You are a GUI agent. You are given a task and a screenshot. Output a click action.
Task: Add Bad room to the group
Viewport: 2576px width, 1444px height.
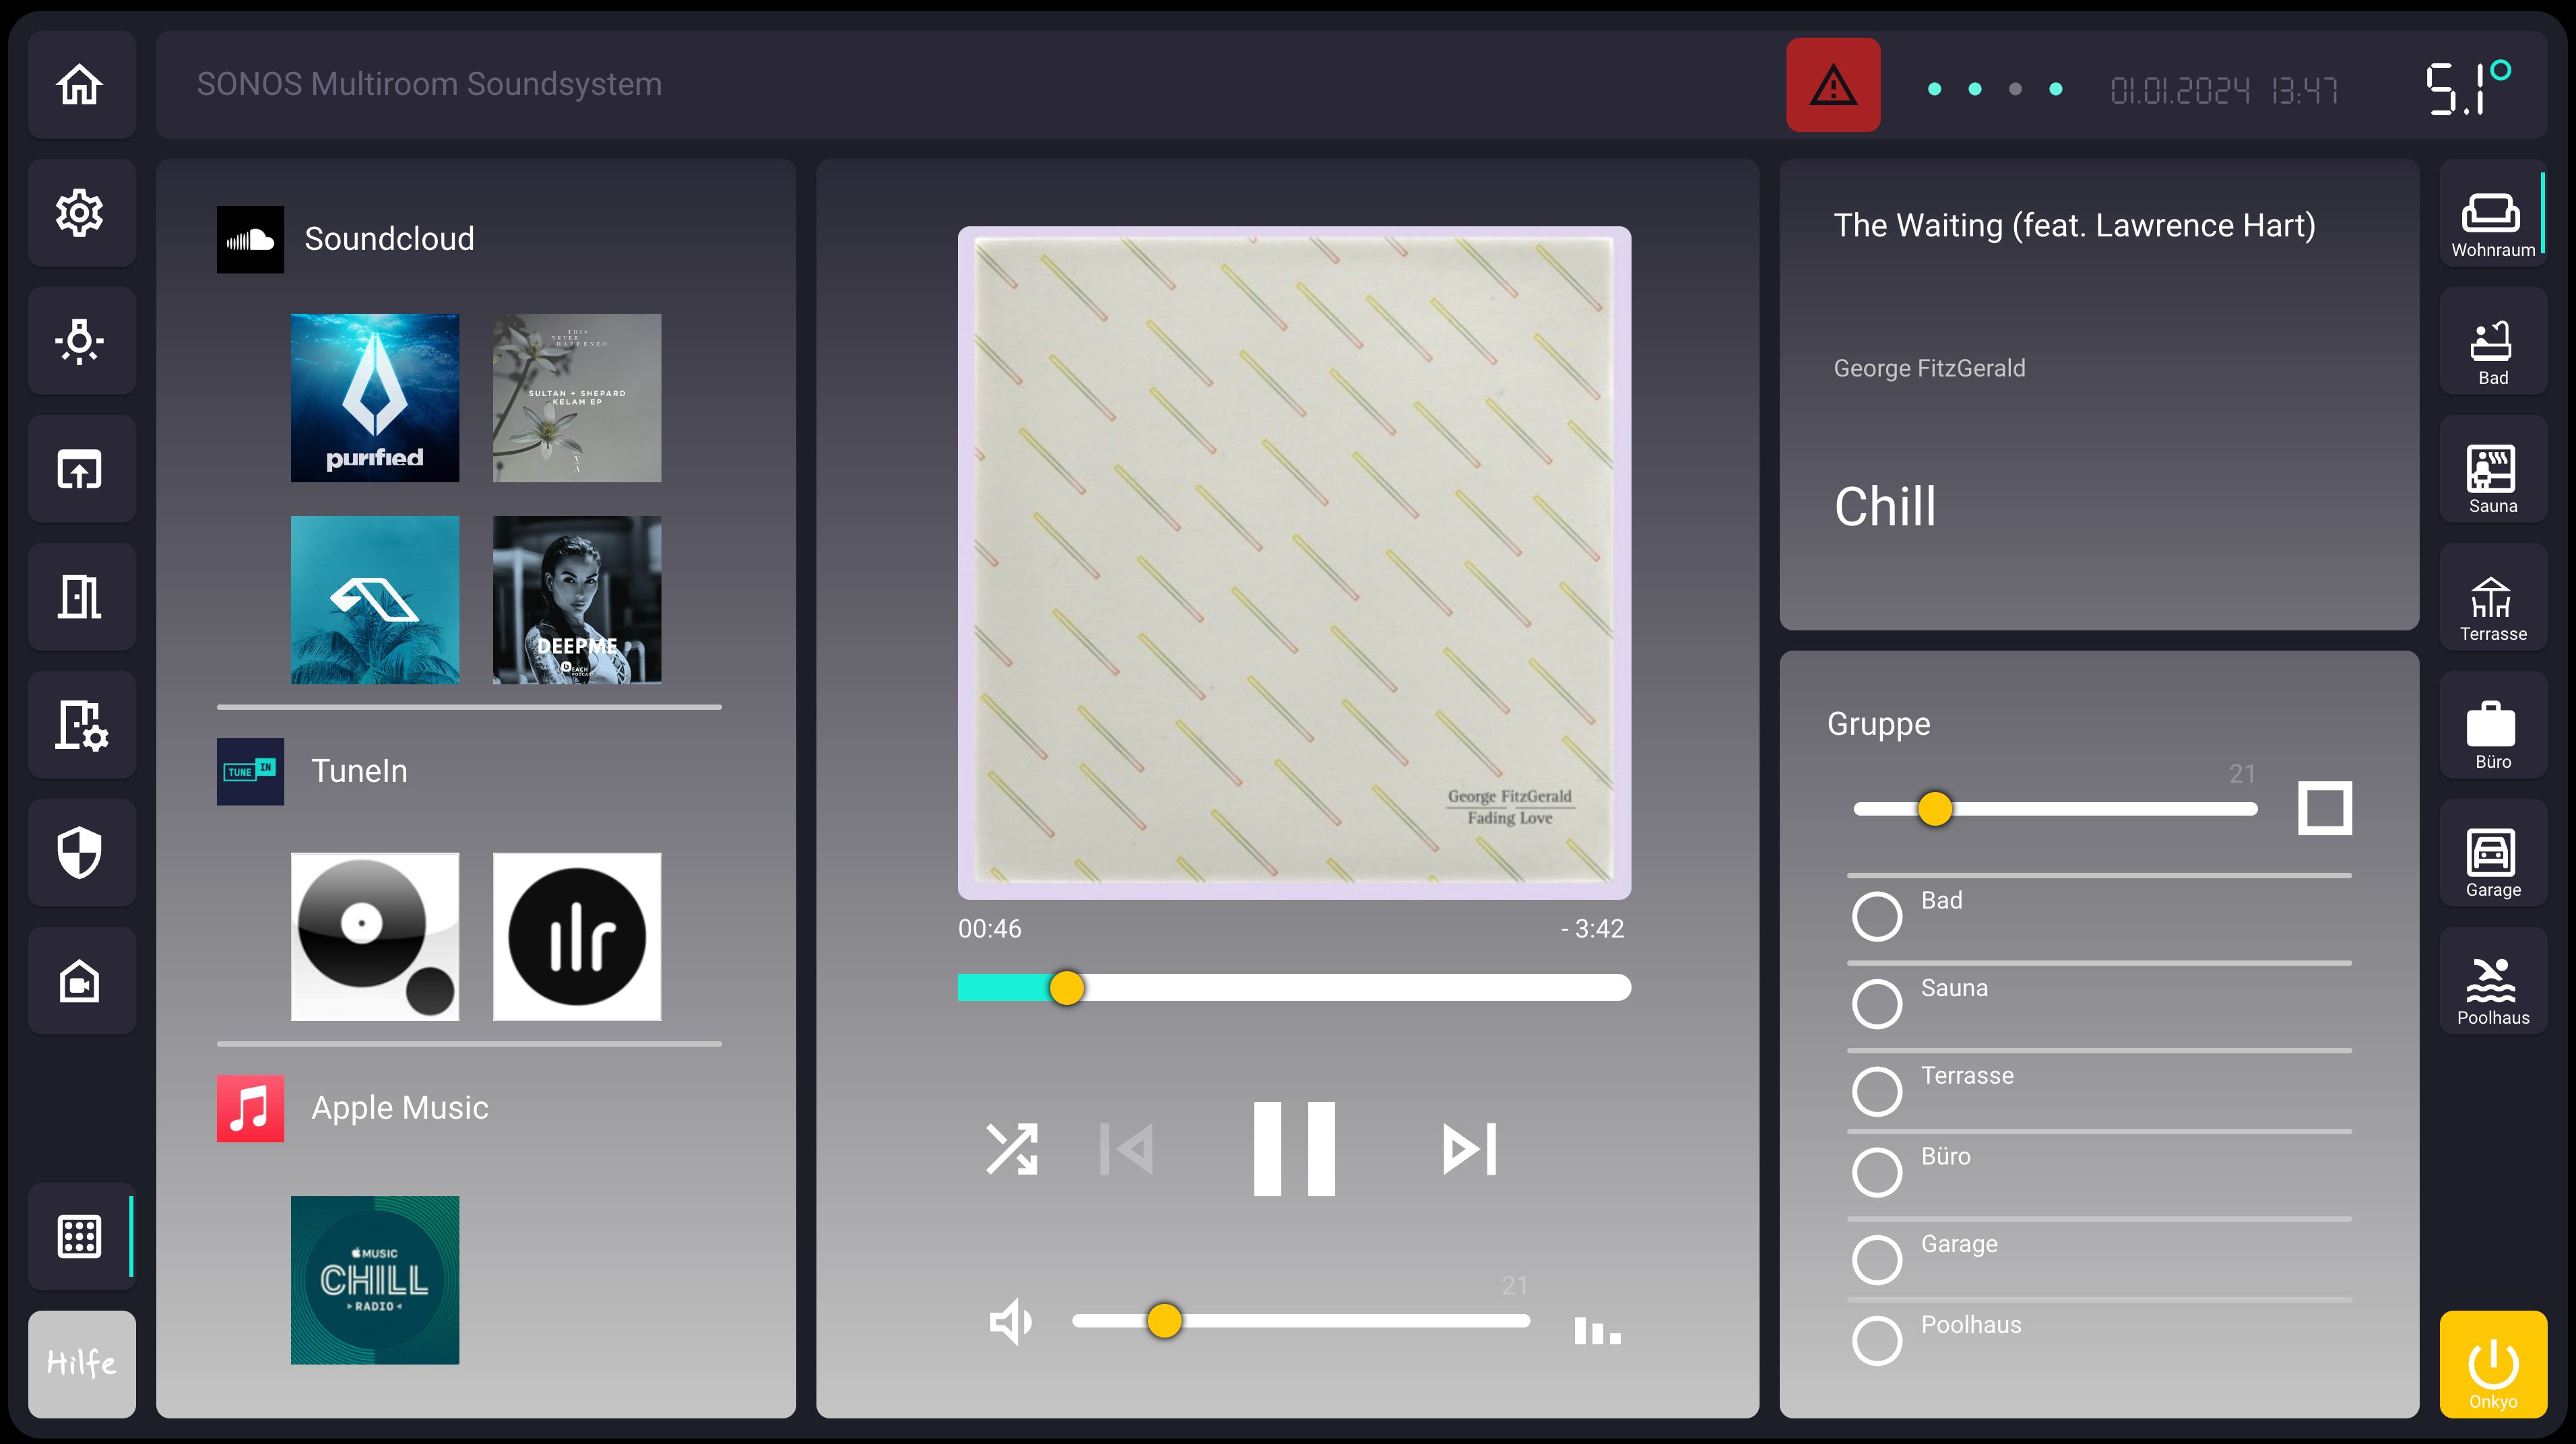pyautogui.click(x=1876, y=916)
